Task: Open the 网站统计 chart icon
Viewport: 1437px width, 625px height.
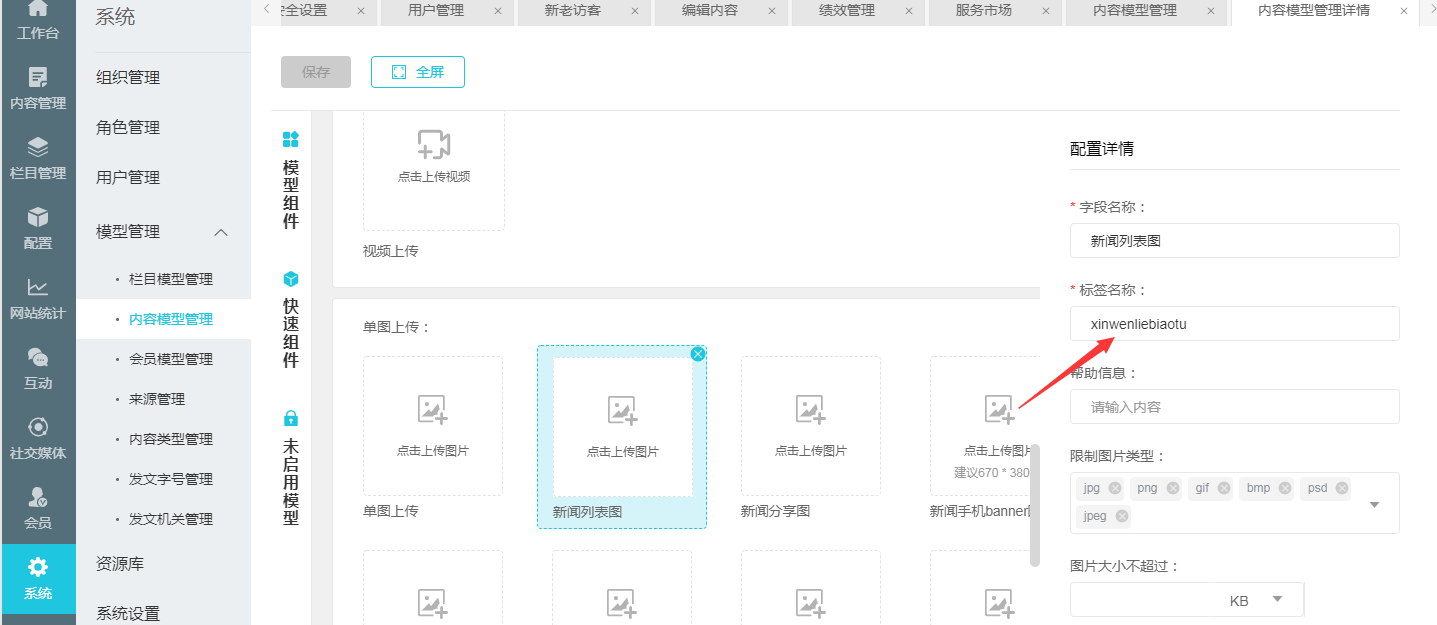Action: point(38,287)
